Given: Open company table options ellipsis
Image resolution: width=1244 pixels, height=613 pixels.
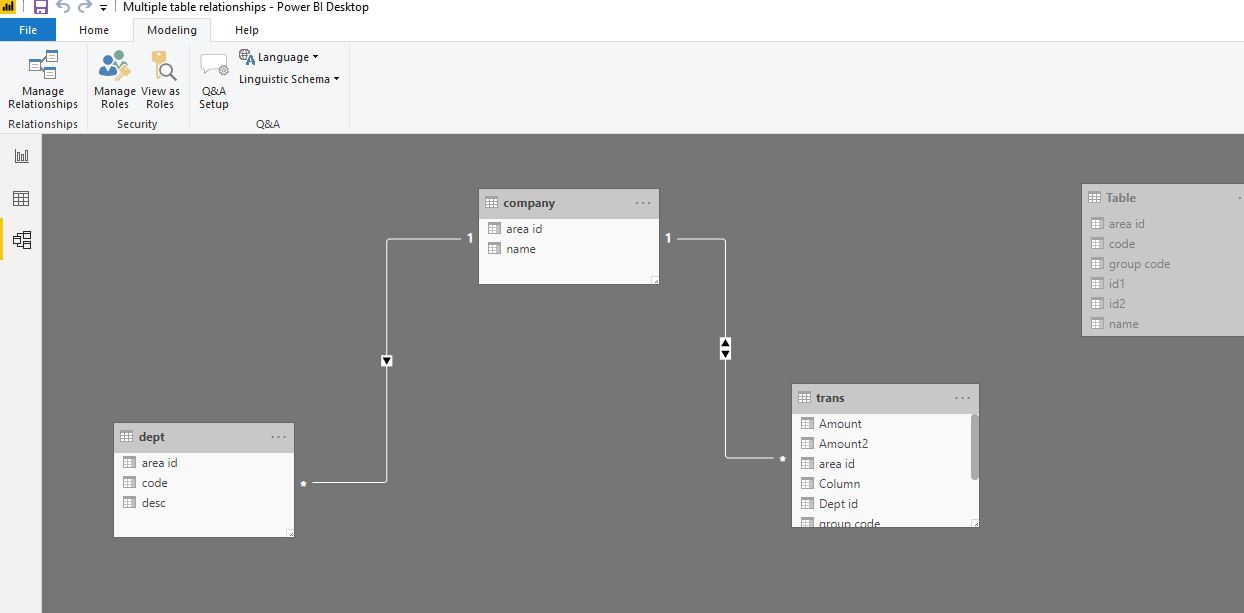Looking at the screenshot, I should 643,203.
